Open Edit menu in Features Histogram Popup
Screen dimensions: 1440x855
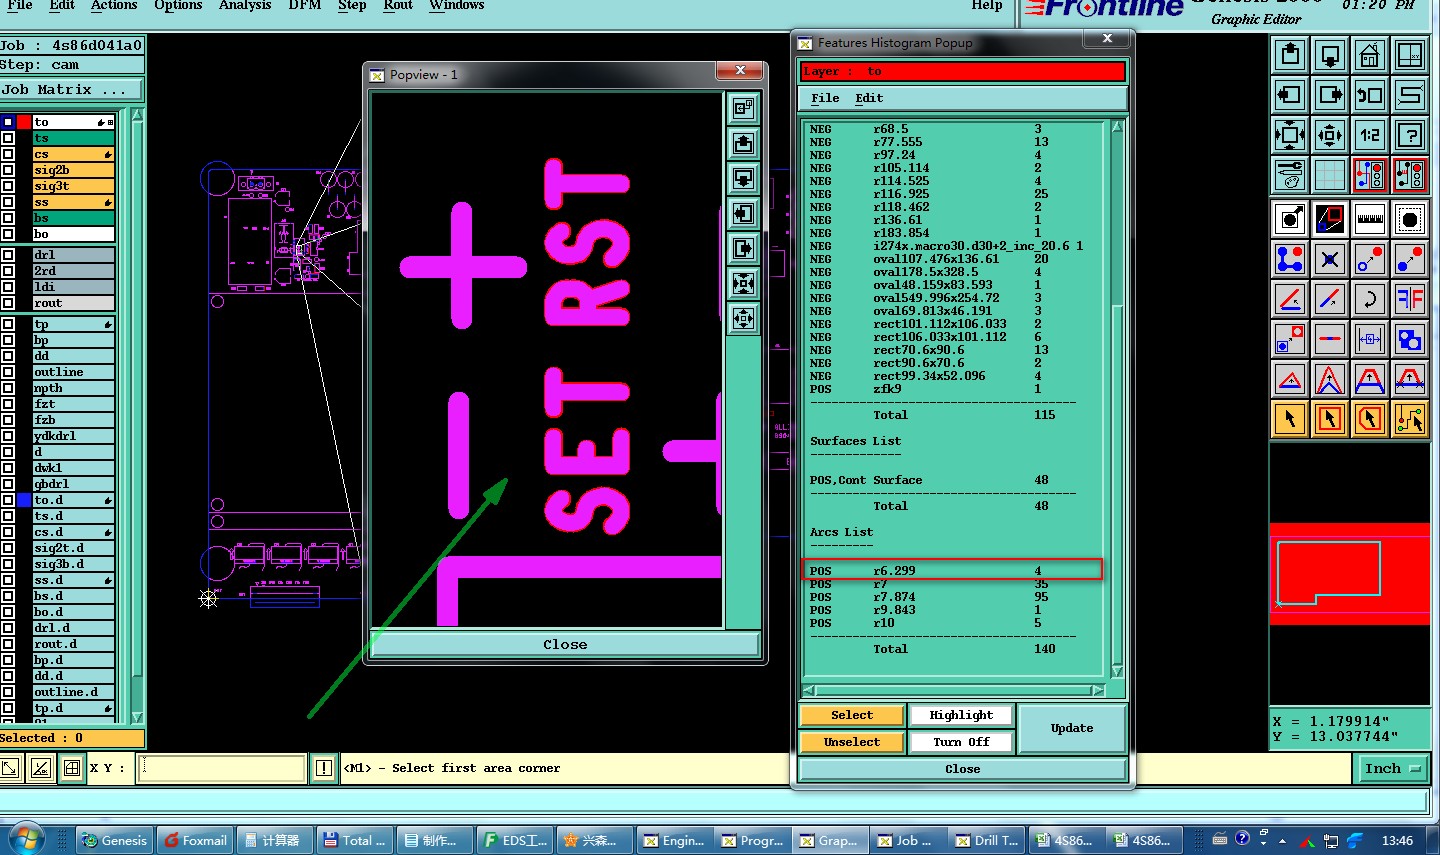coord(869,98)
